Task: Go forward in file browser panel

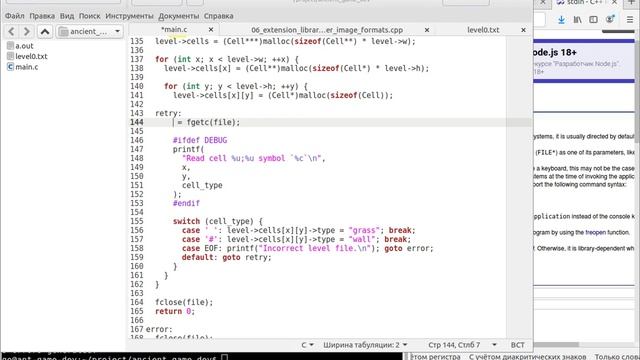Action: pyautogui.click(x=27, y=31)
